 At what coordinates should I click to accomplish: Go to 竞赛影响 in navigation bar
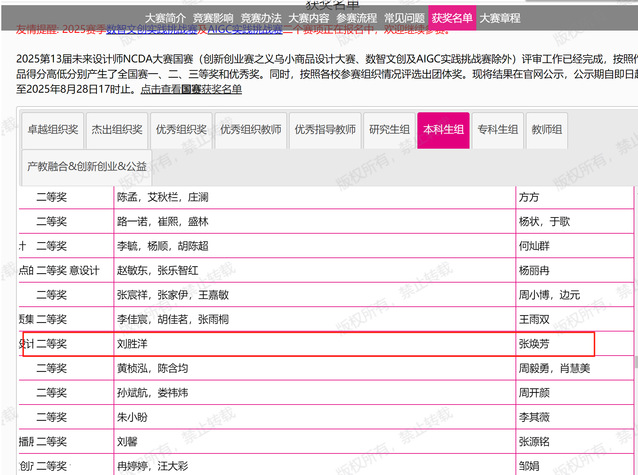pos(213,18)
